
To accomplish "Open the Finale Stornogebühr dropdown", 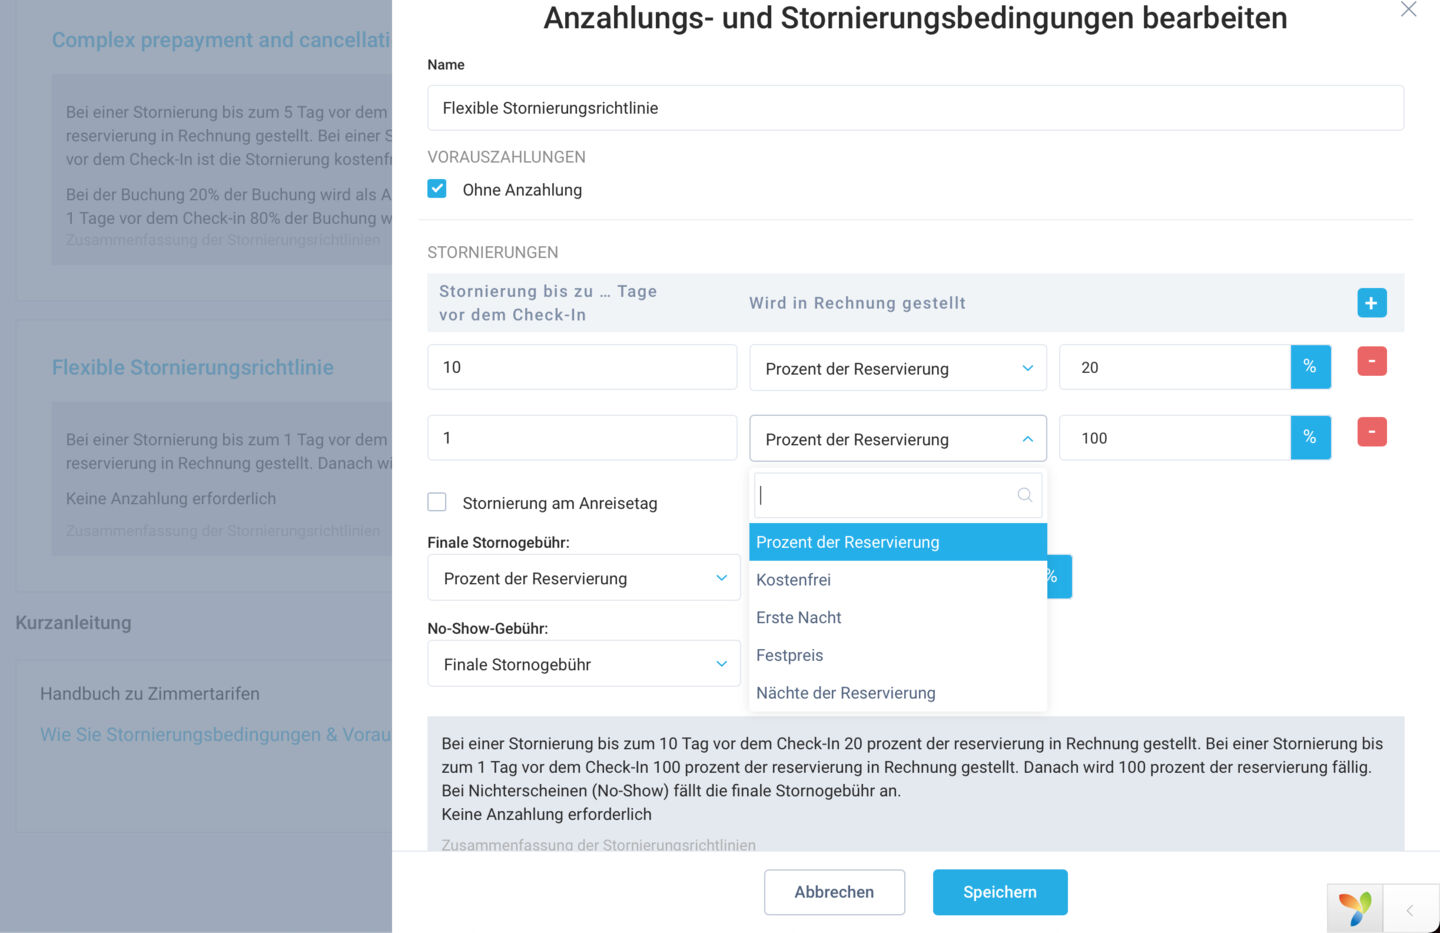I will 584,578.
